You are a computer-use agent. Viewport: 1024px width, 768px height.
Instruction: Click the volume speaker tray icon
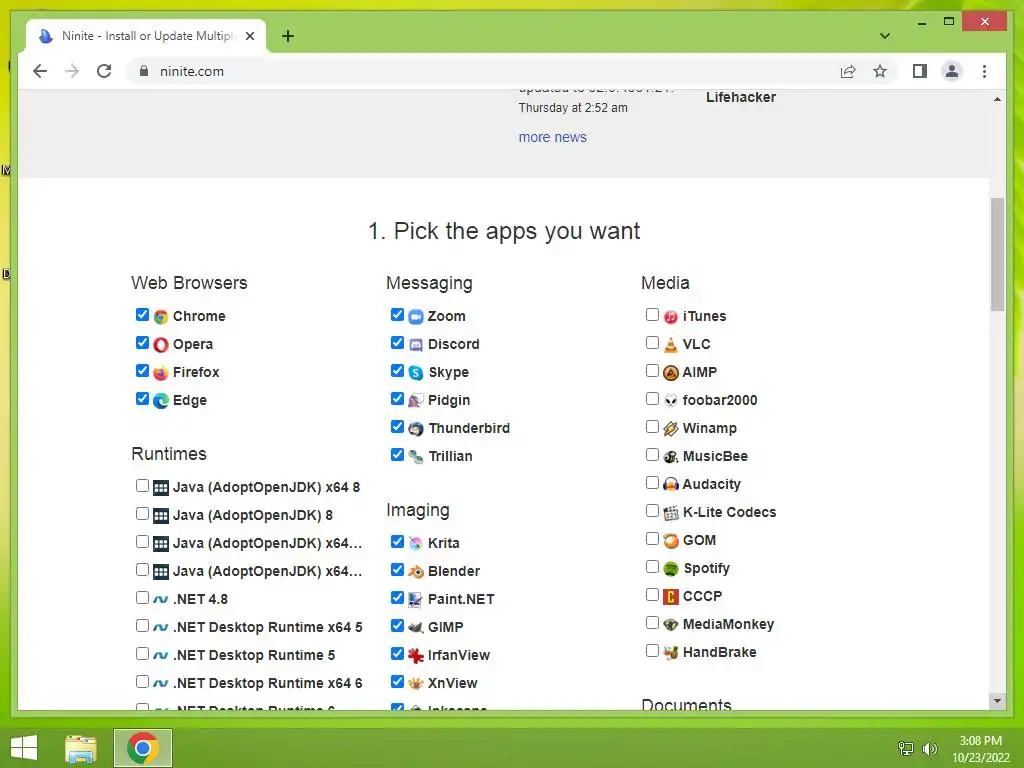coord(929,749)
